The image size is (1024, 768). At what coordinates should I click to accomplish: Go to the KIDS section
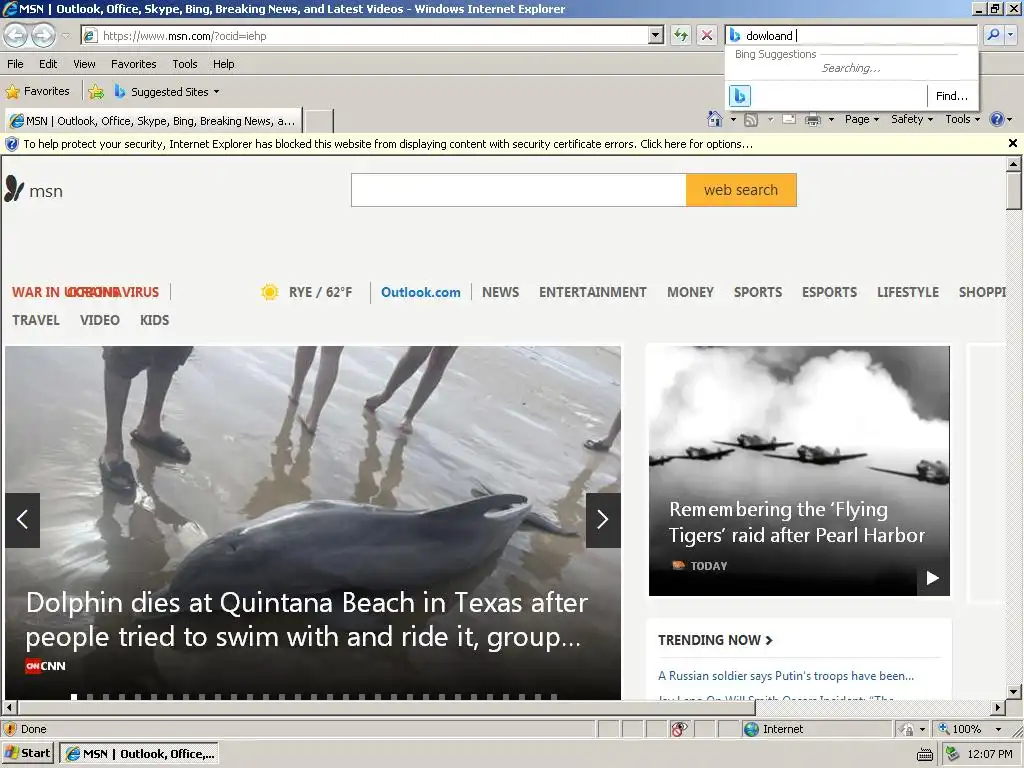click(155, 320)
